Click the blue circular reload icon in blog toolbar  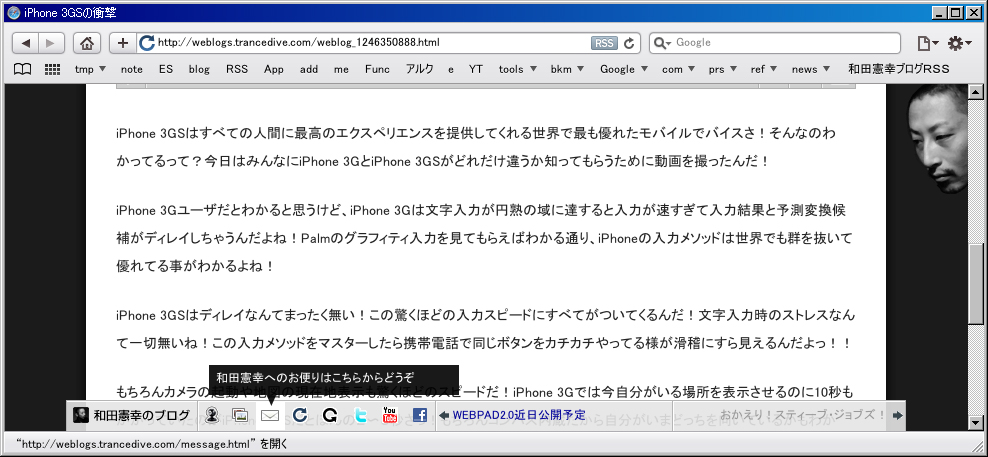point(300,415)
